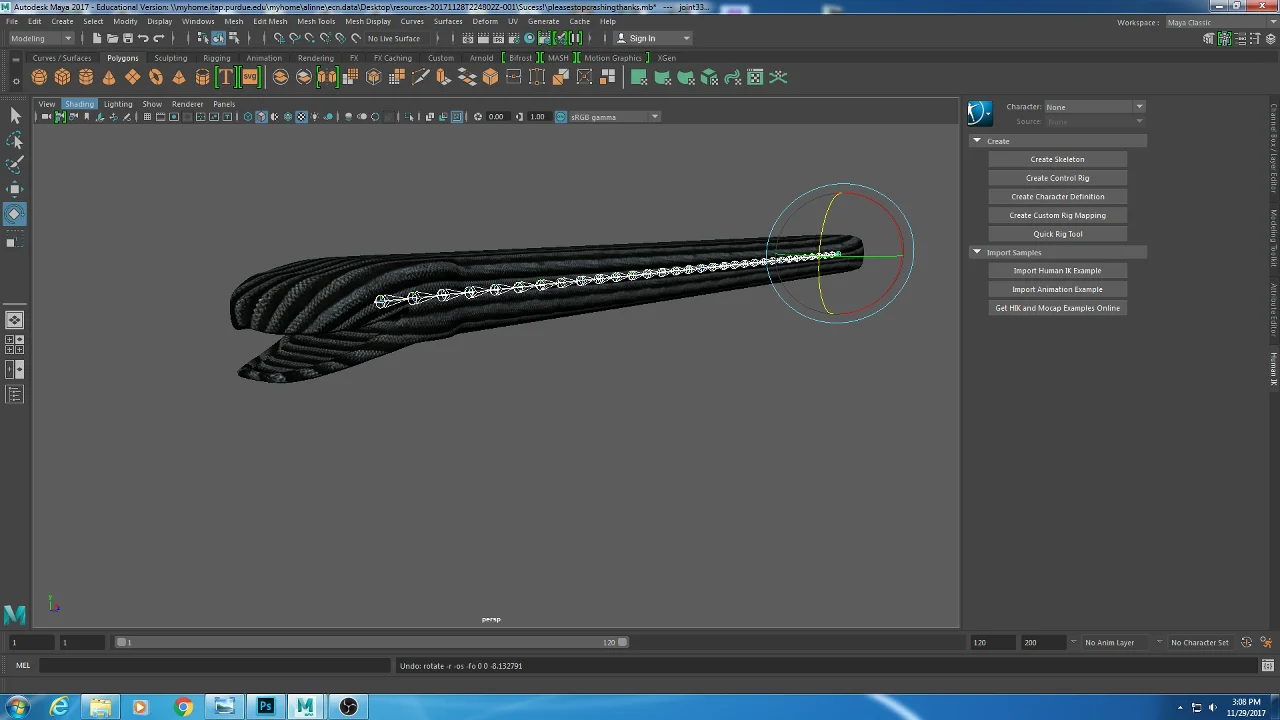This screenshot has height=720, width=1280.
Task: Switch to the Sculpting shelf tab
Action: (170, 58)
